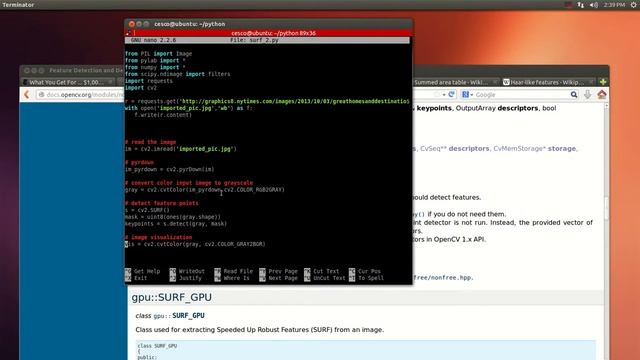
Task: Click 'keypoints' in the OutputArray signature
Action: pos(434,108)
